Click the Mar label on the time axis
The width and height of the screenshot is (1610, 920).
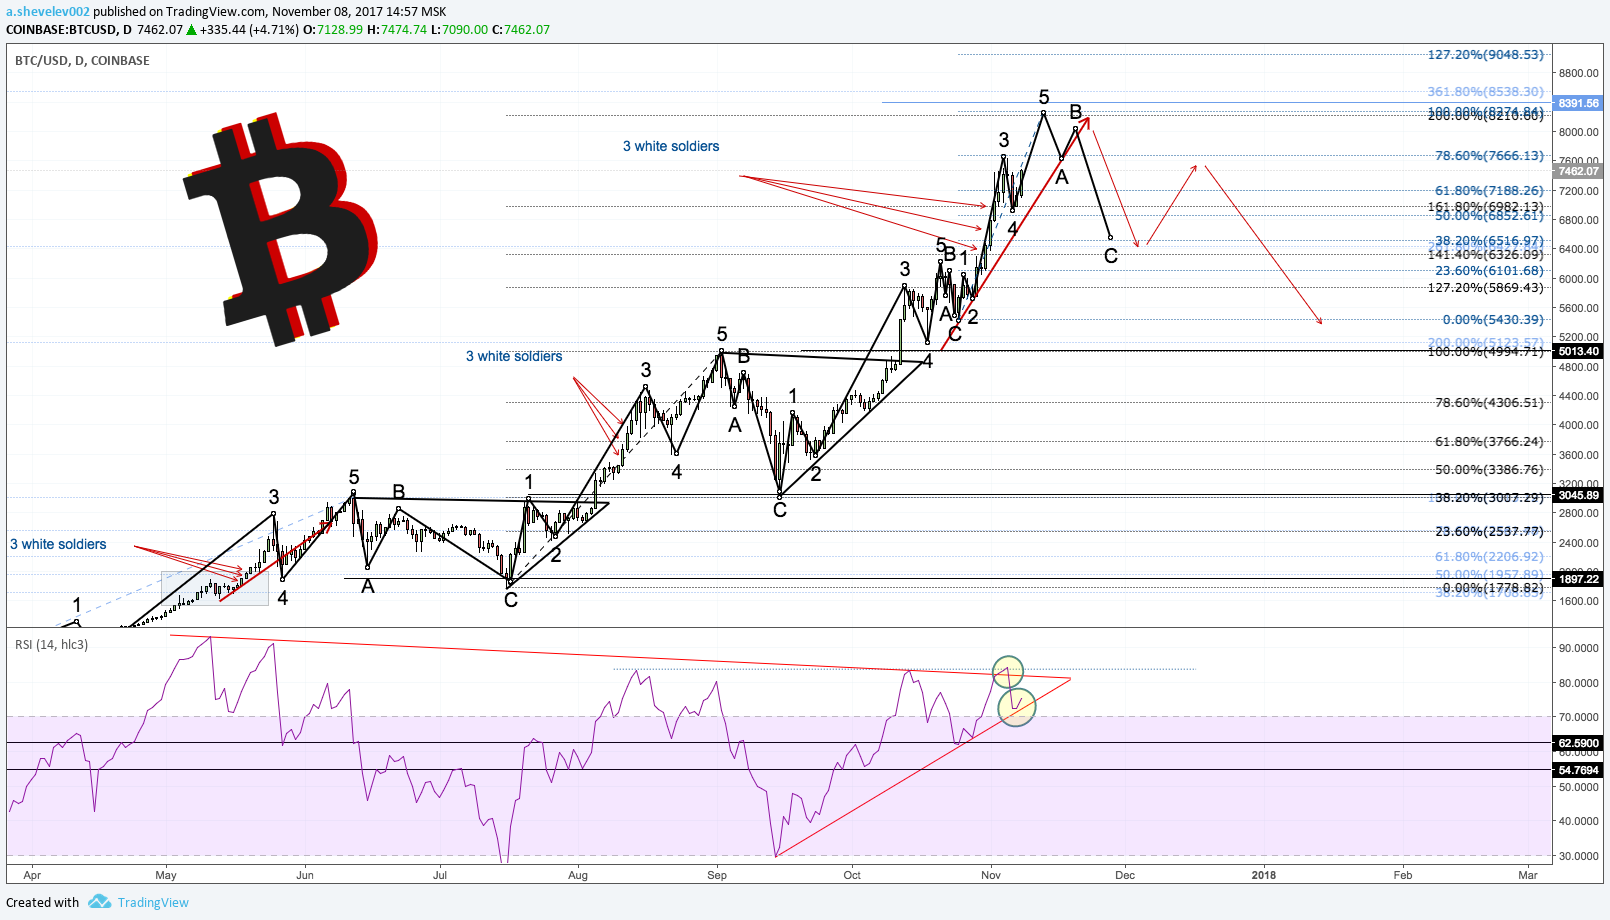coord(1528,875)
